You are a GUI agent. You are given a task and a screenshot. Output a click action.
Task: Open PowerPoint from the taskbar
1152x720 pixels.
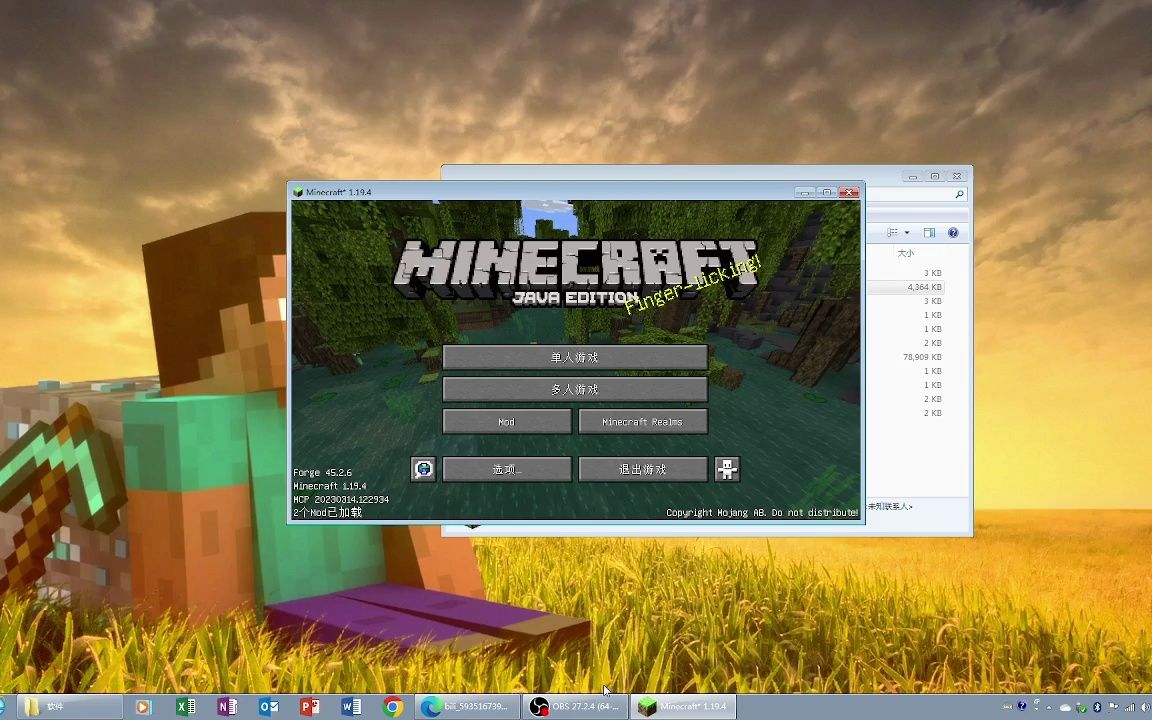[309, 707]
